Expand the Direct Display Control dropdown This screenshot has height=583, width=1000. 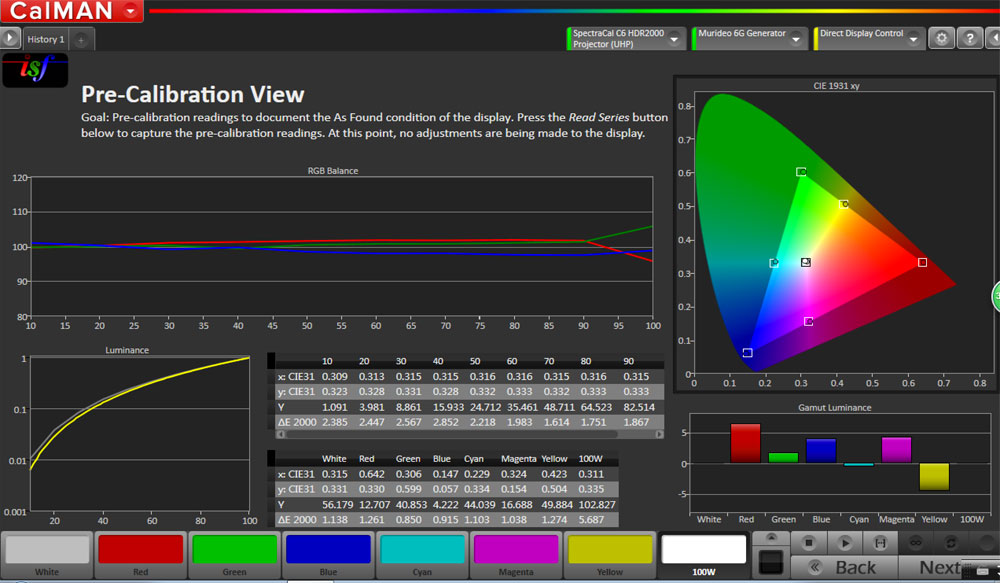913,39
